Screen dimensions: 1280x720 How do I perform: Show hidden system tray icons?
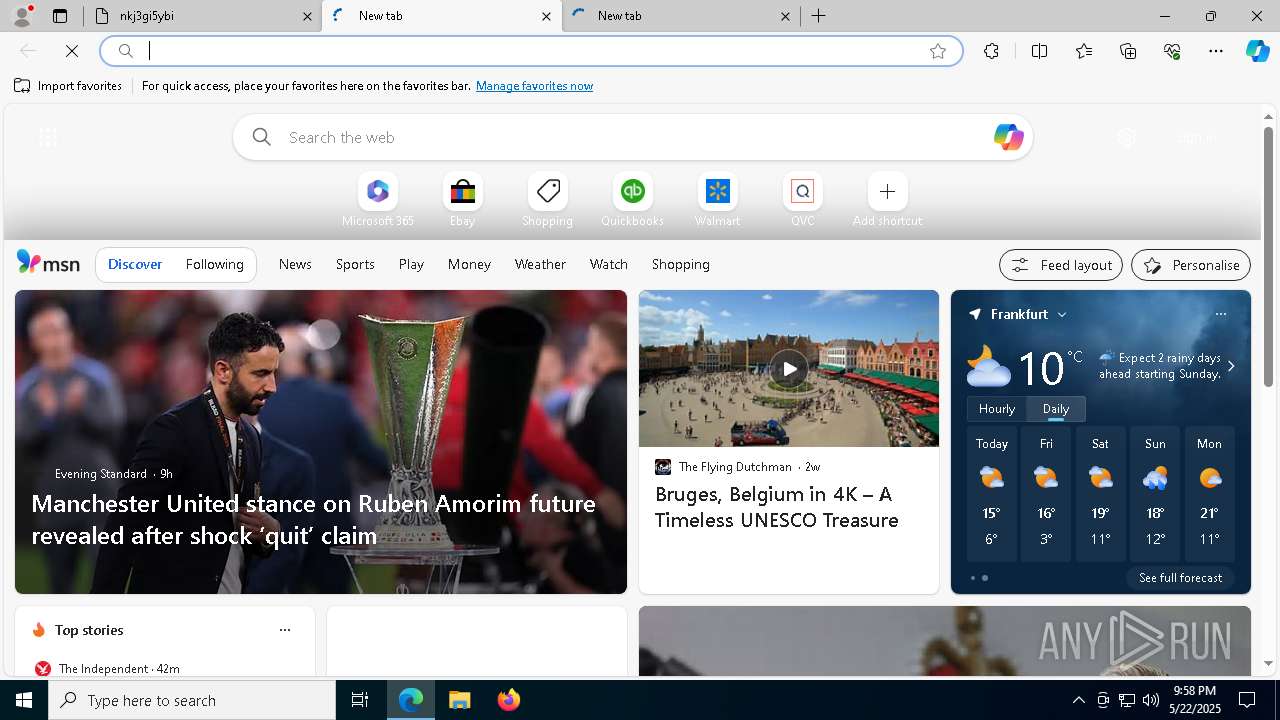pyautogui.click(x=1078, y=700)
